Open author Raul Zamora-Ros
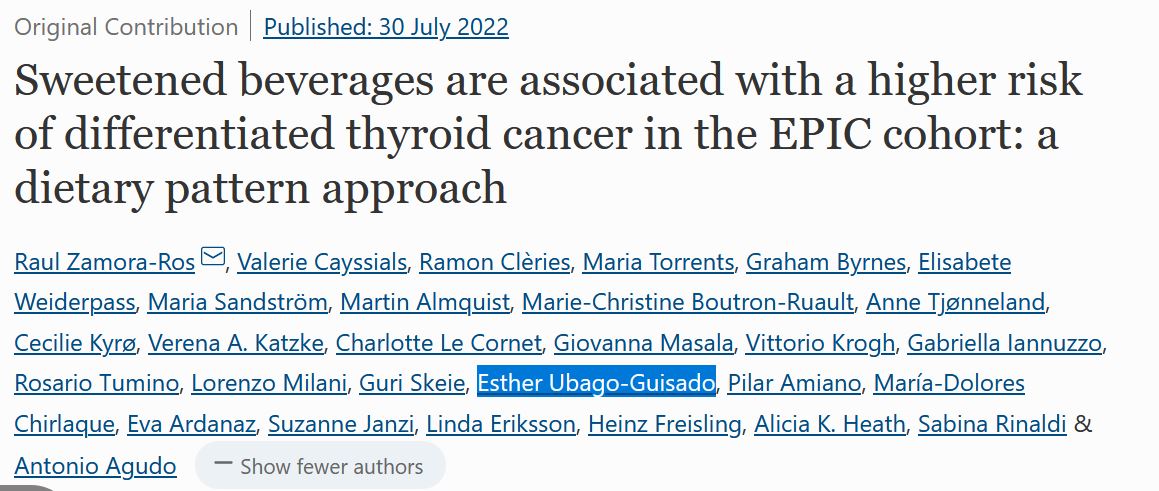Image resolution: width=1159 pixels, height=491 pixels. point(105,263)
